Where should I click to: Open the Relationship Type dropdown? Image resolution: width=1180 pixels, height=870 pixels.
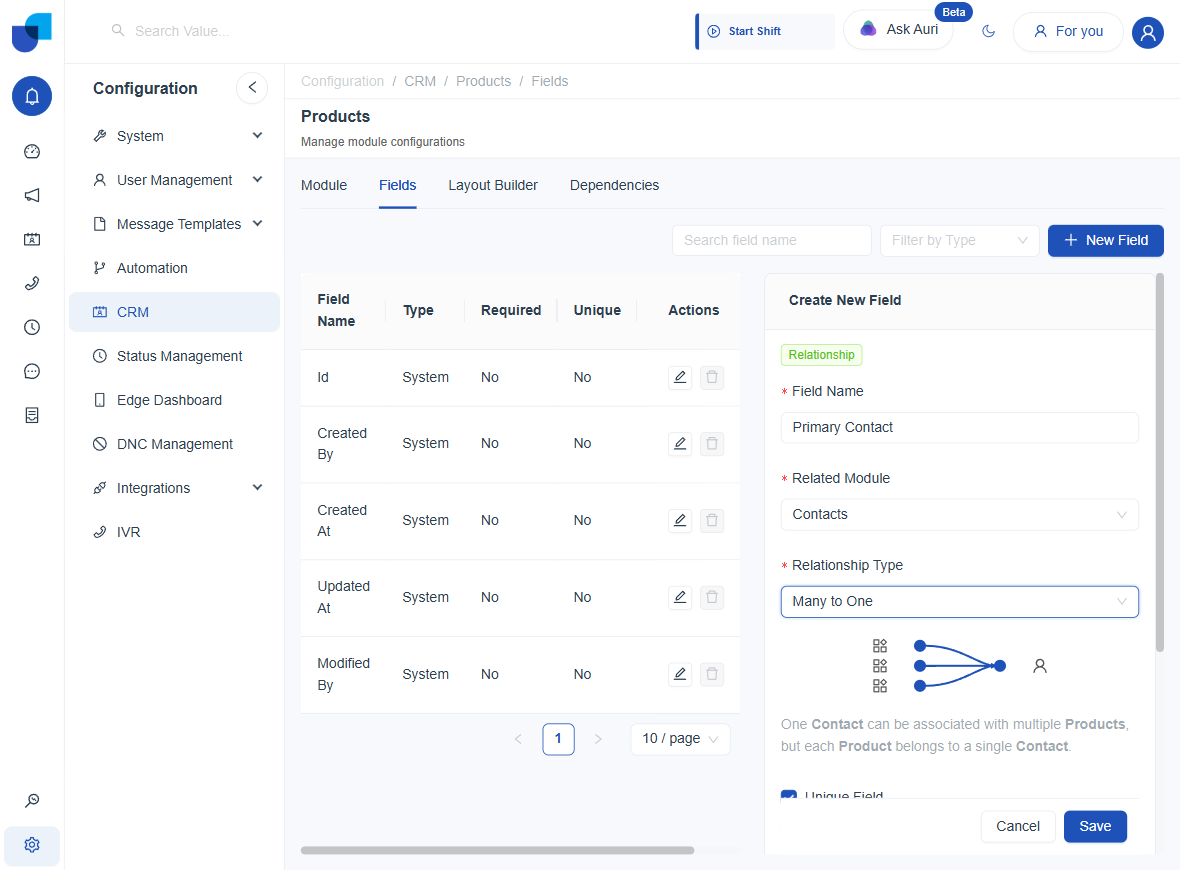pos(960,602)
